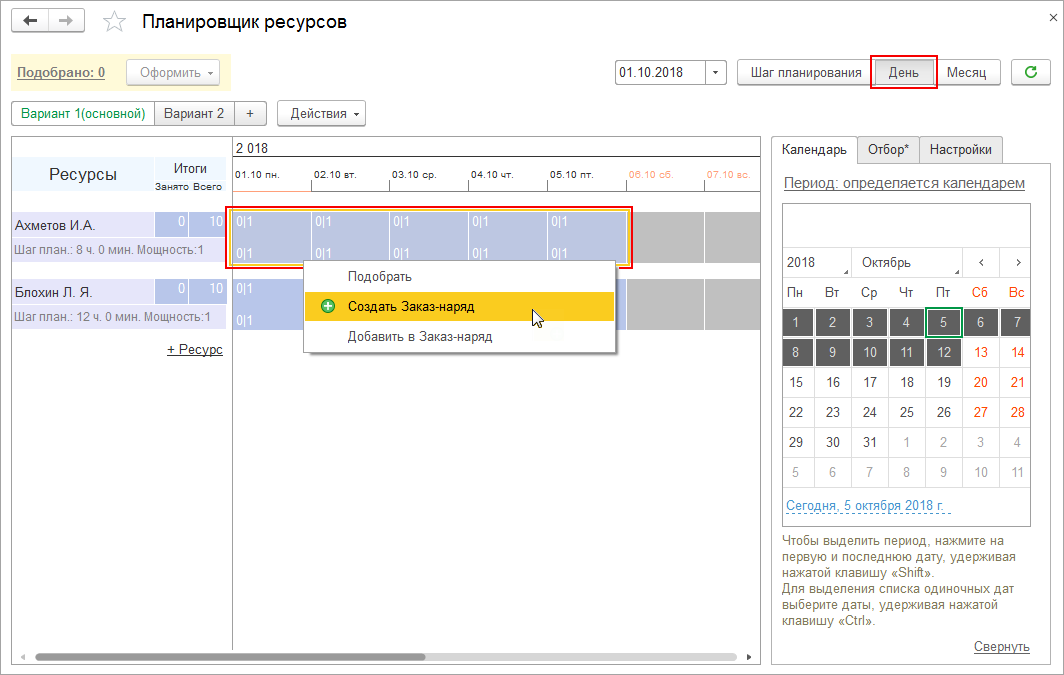The width and height of the screenshot is (1064, 675).
Task: Open the Оформить dropdown
Action: point(173,73)
